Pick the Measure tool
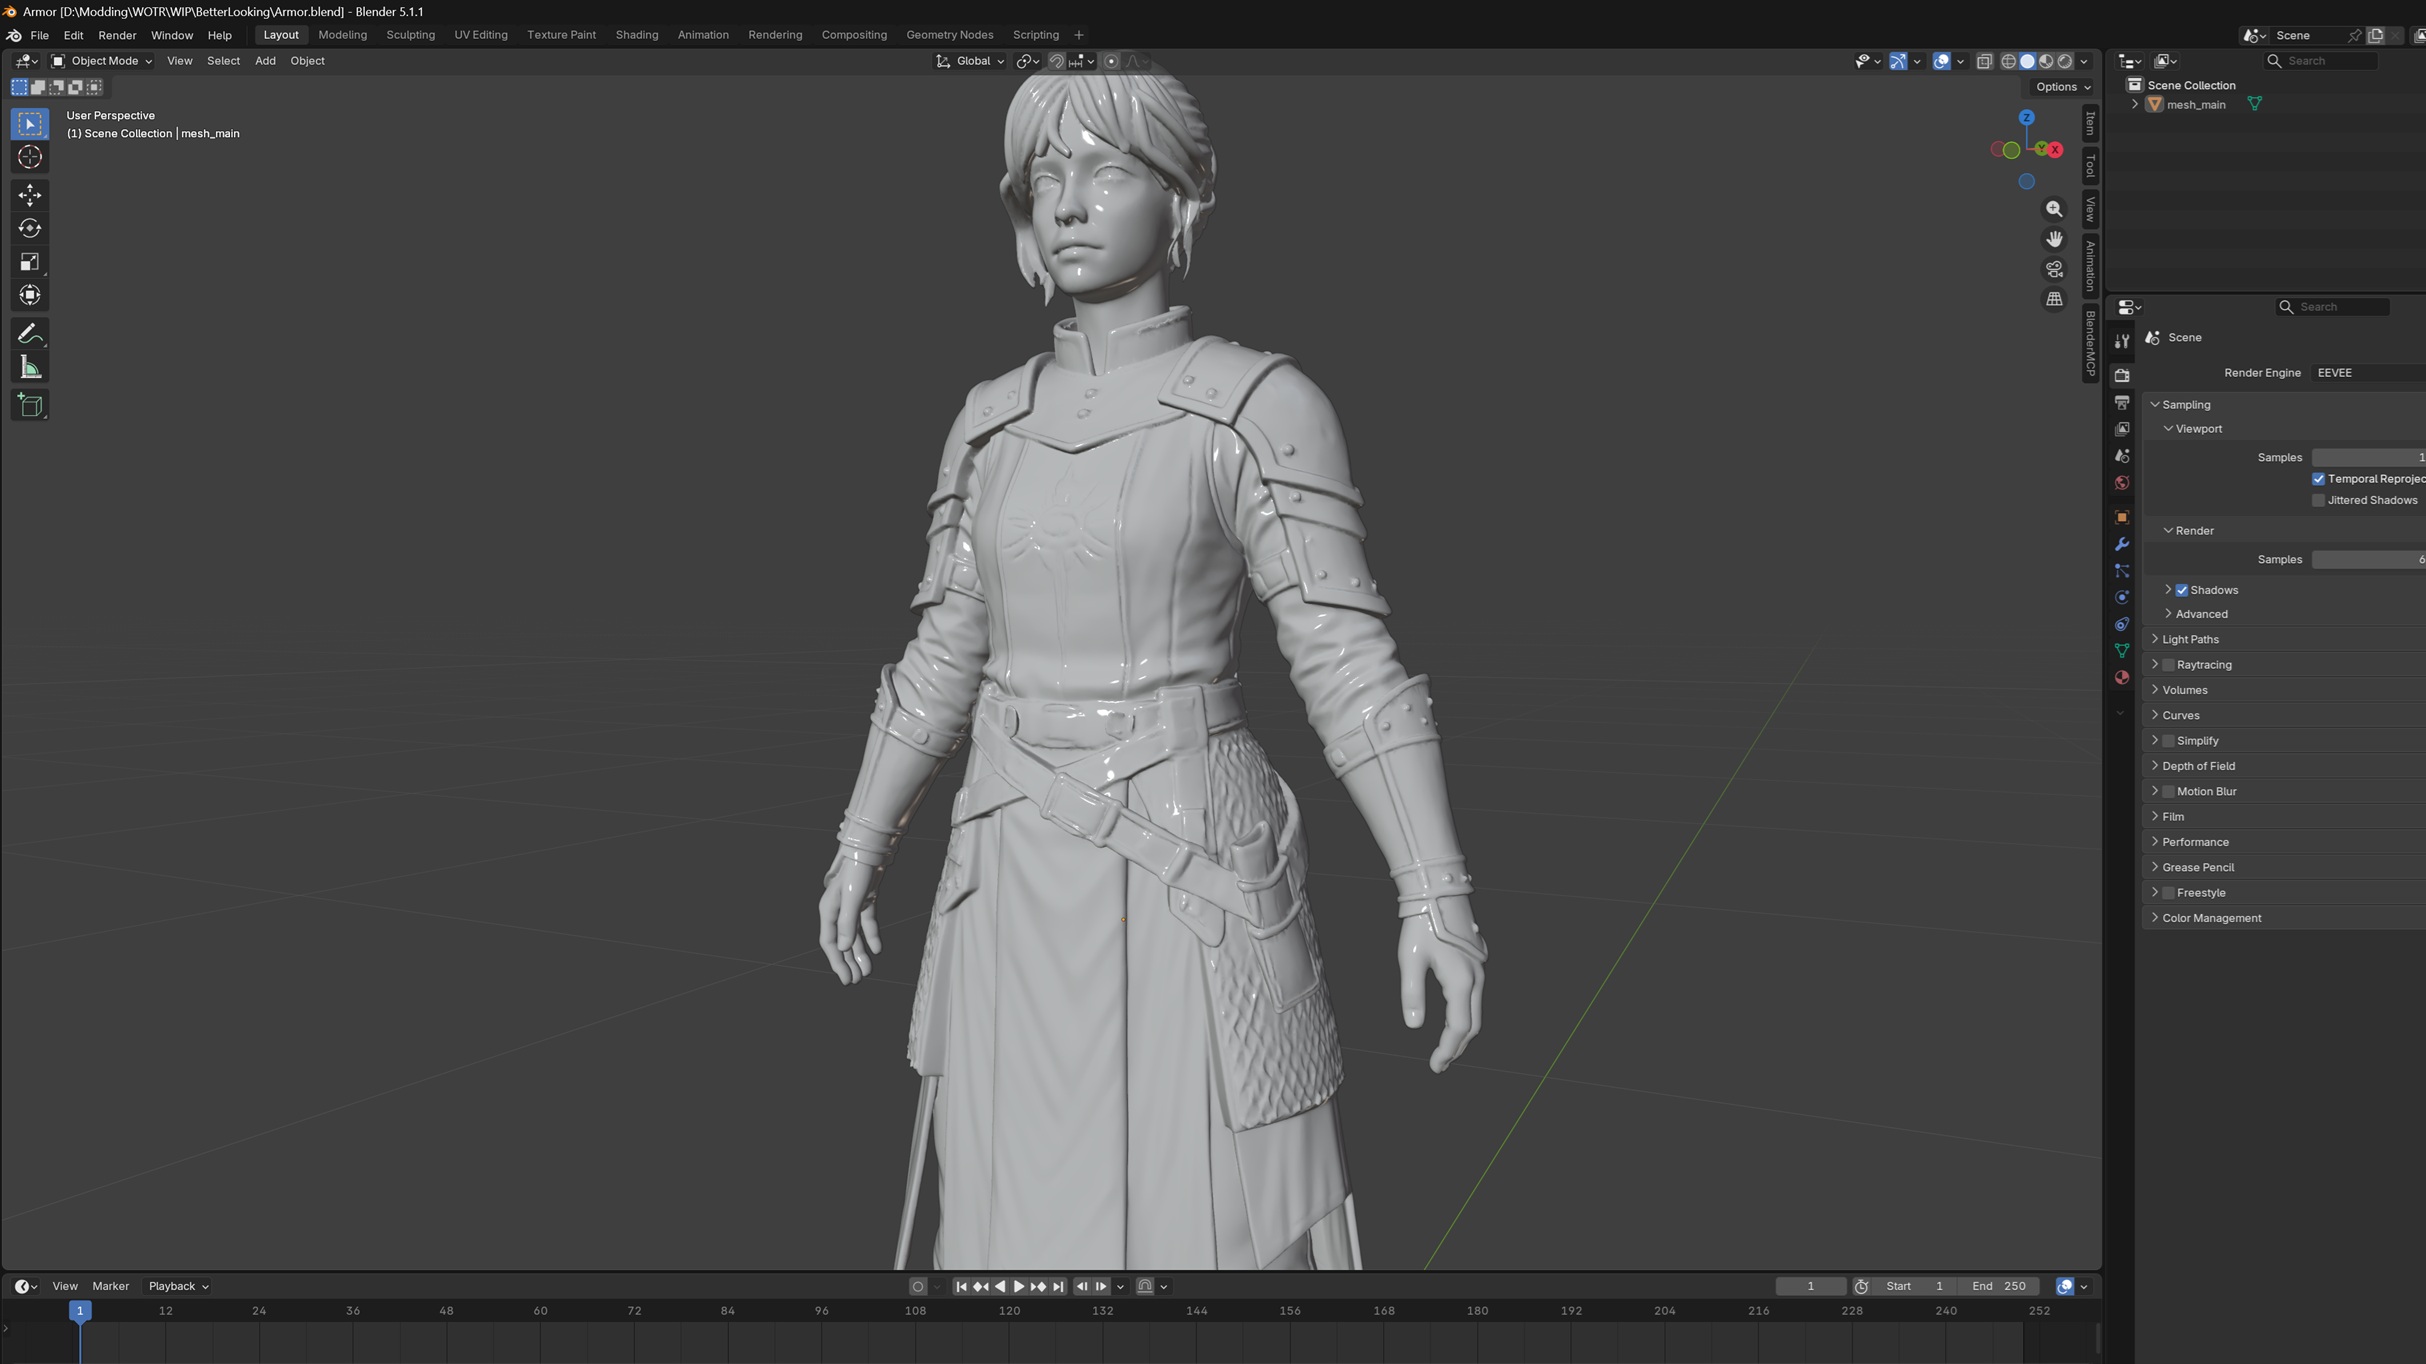 [x=30, y=368]
